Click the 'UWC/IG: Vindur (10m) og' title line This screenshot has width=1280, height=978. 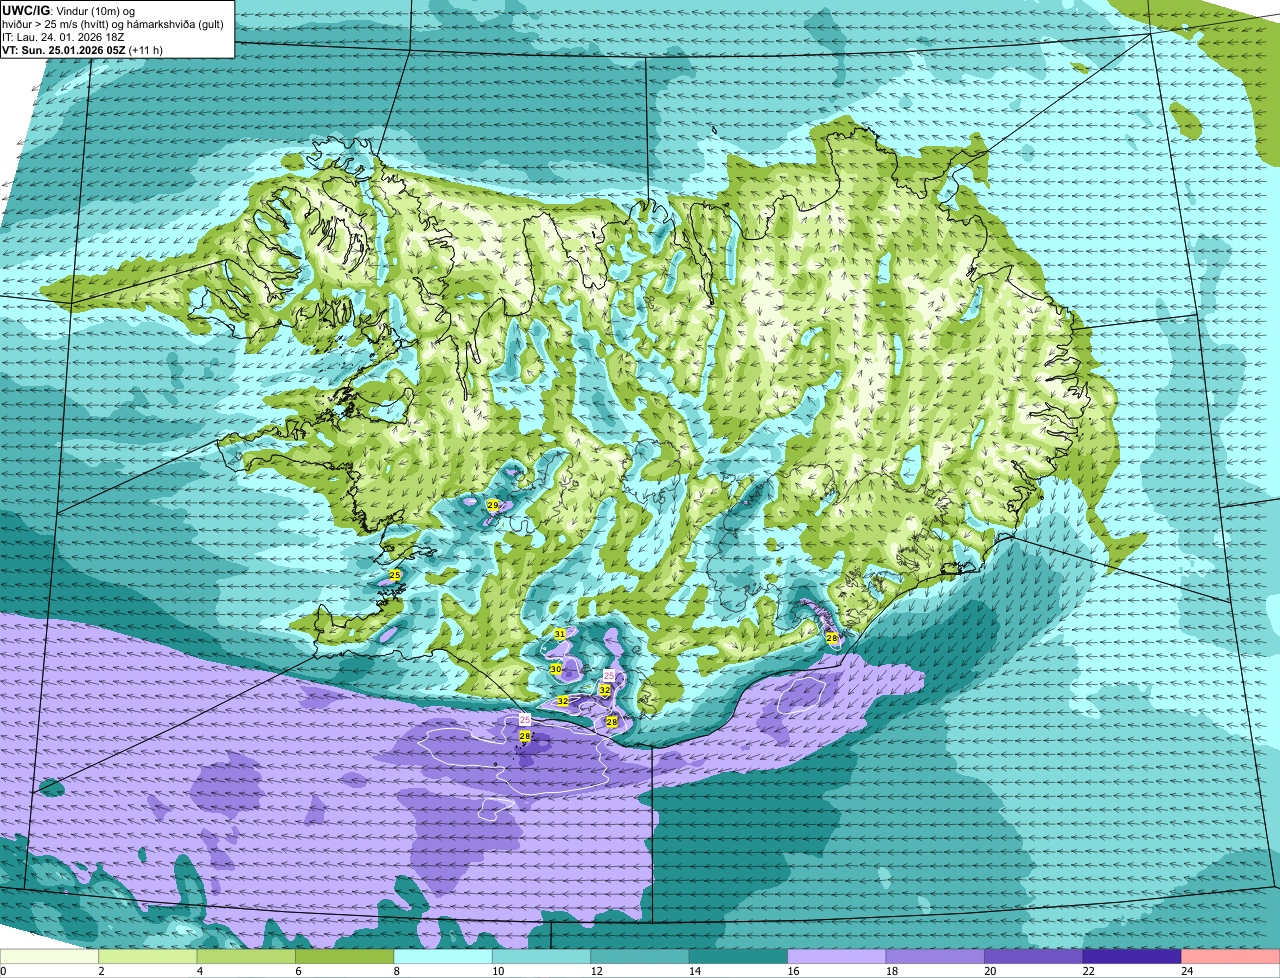(x=69, y=10)
